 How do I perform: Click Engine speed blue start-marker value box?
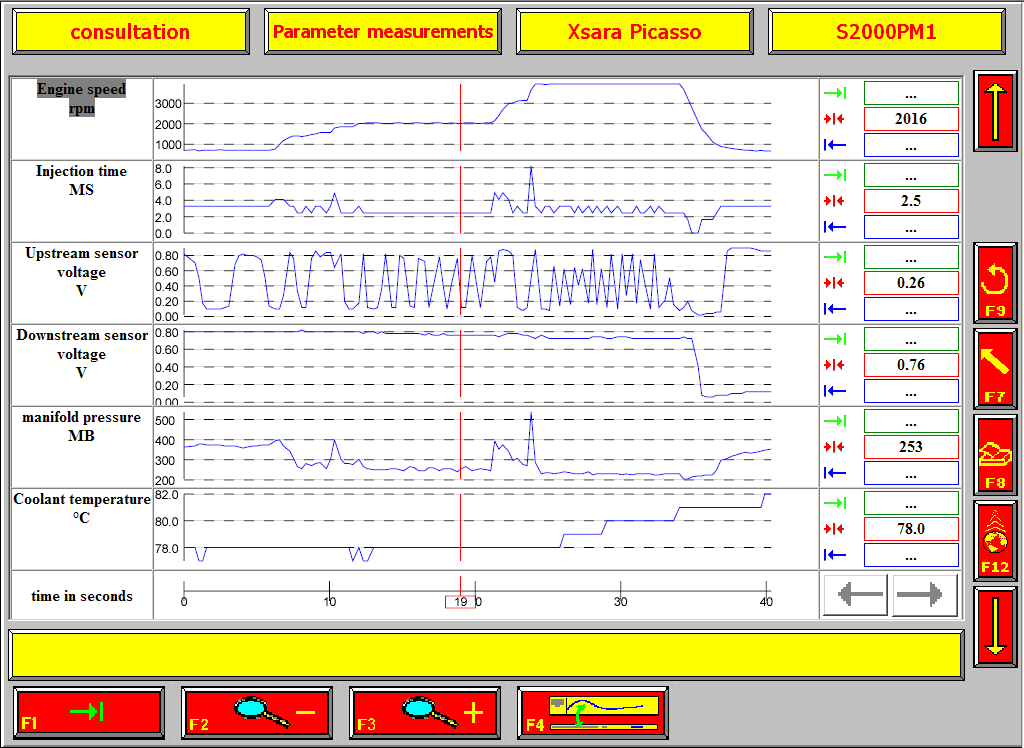pyautogui.click(x=911, y=145)
